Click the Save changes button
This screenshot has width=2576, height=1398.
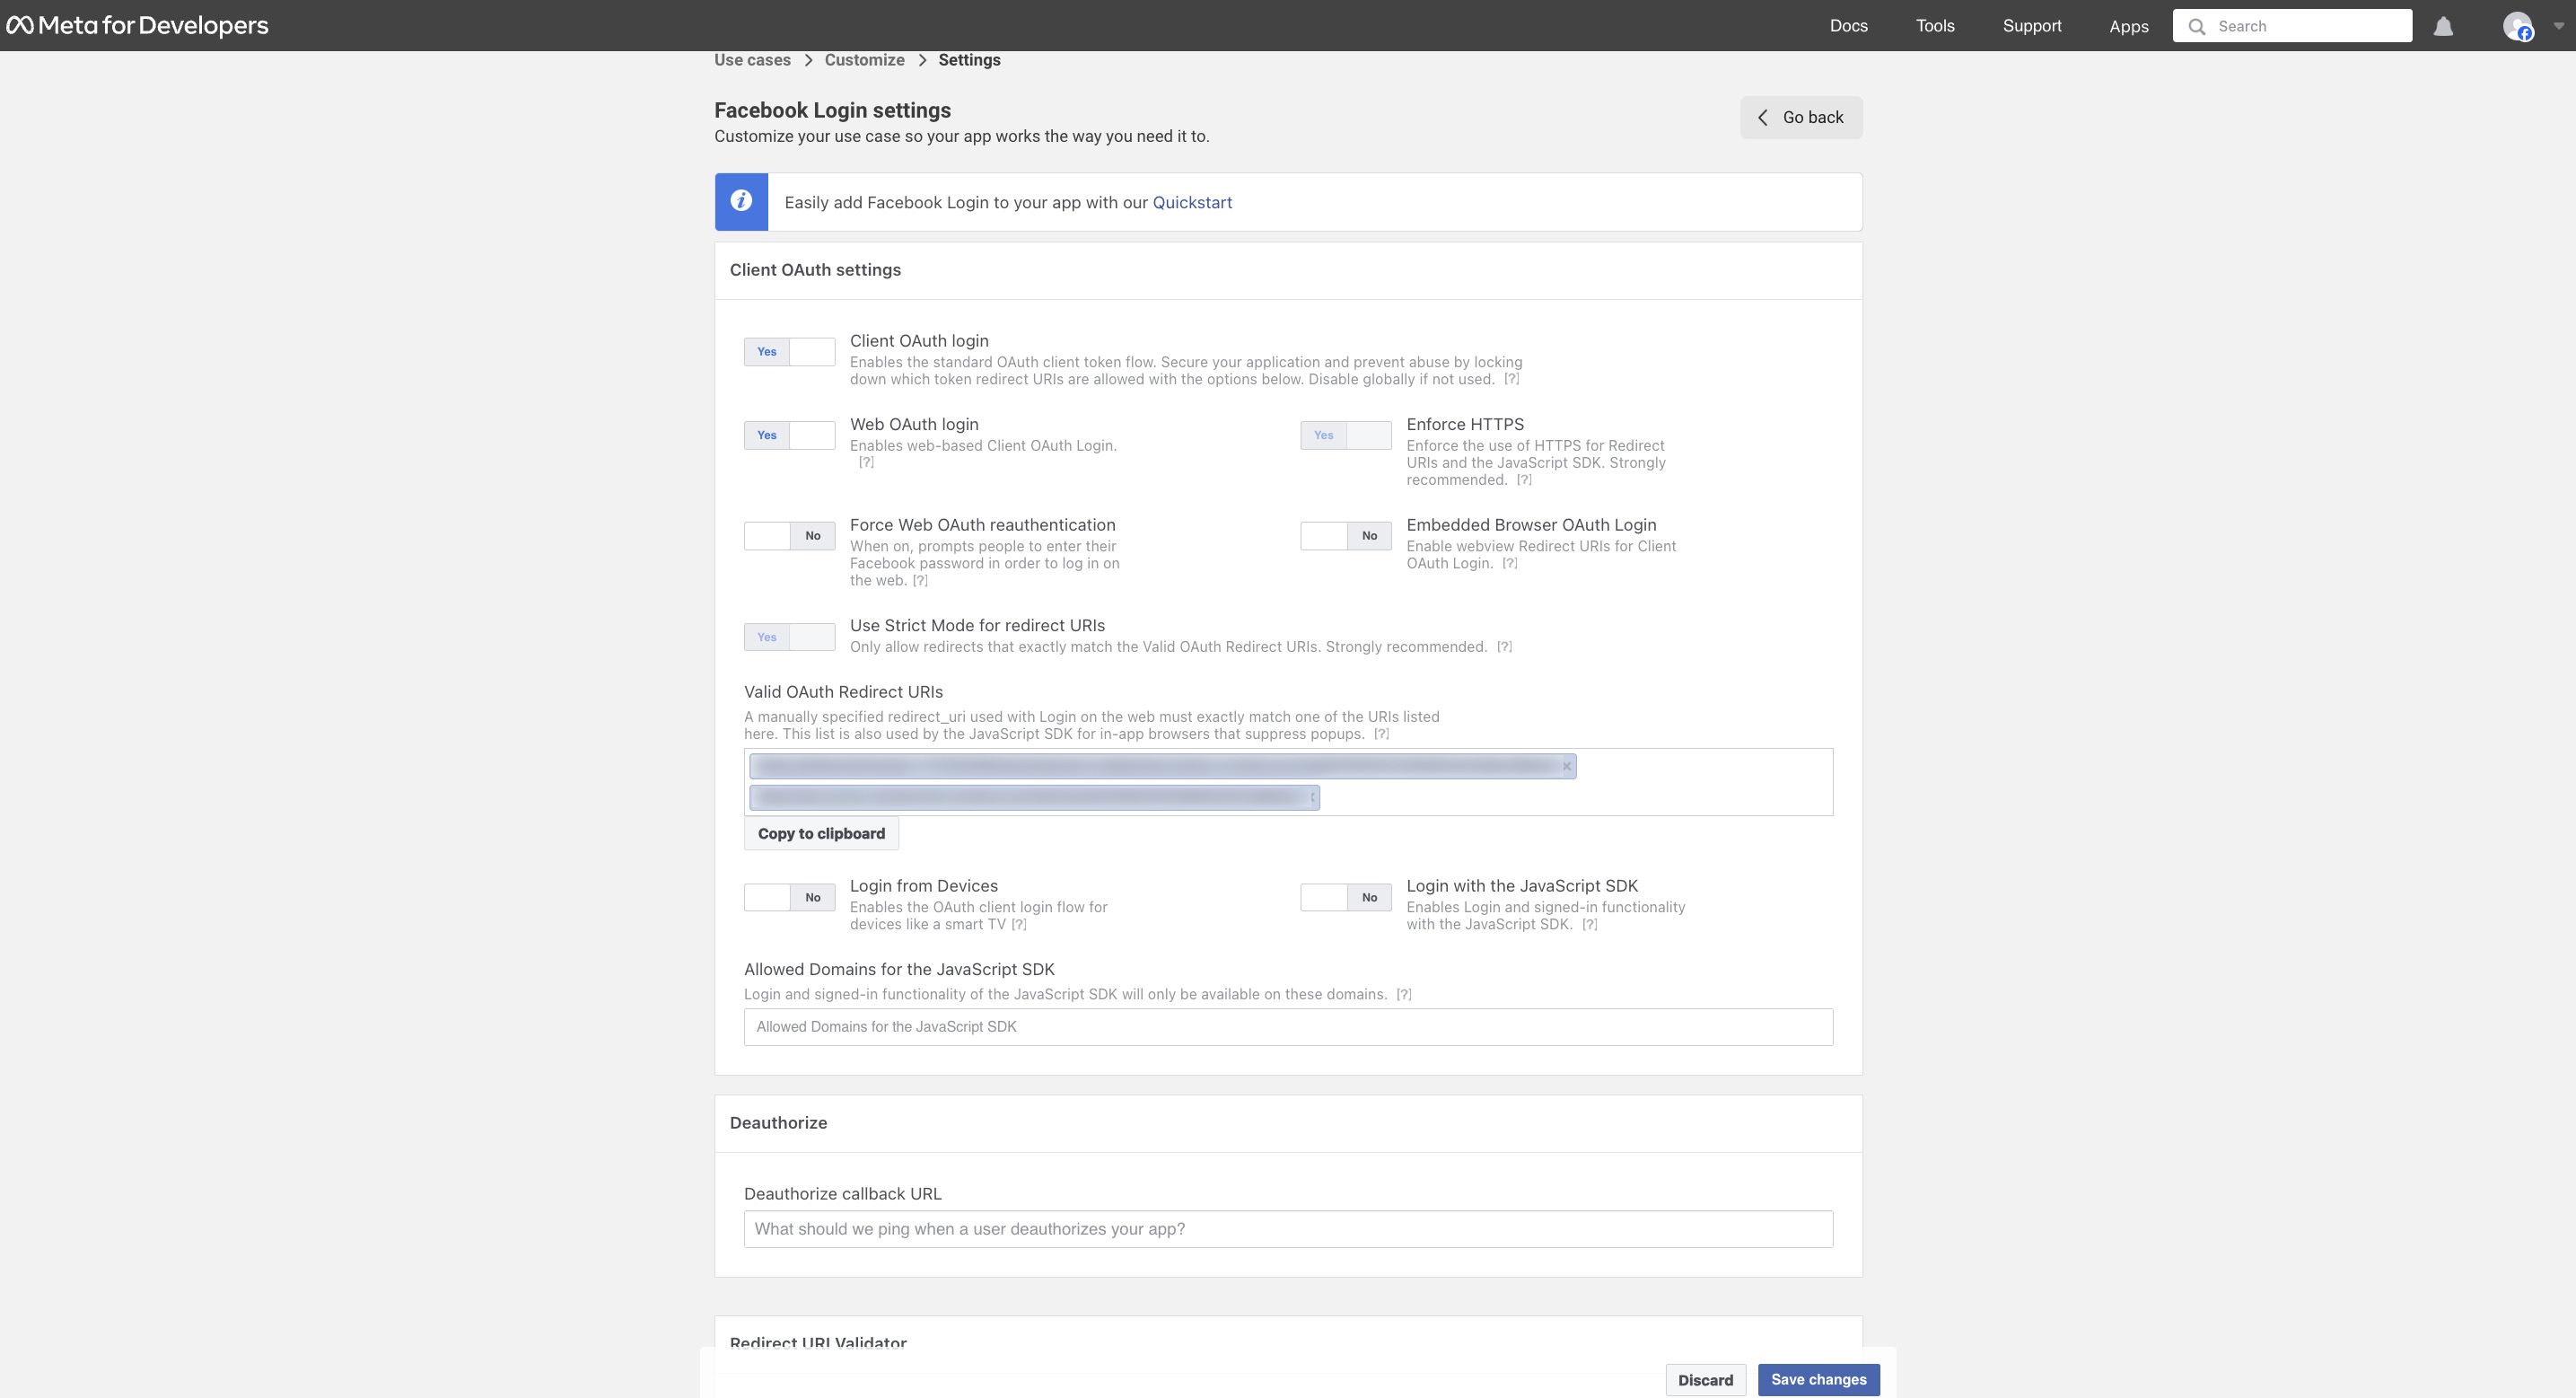click(1818, 1379)
